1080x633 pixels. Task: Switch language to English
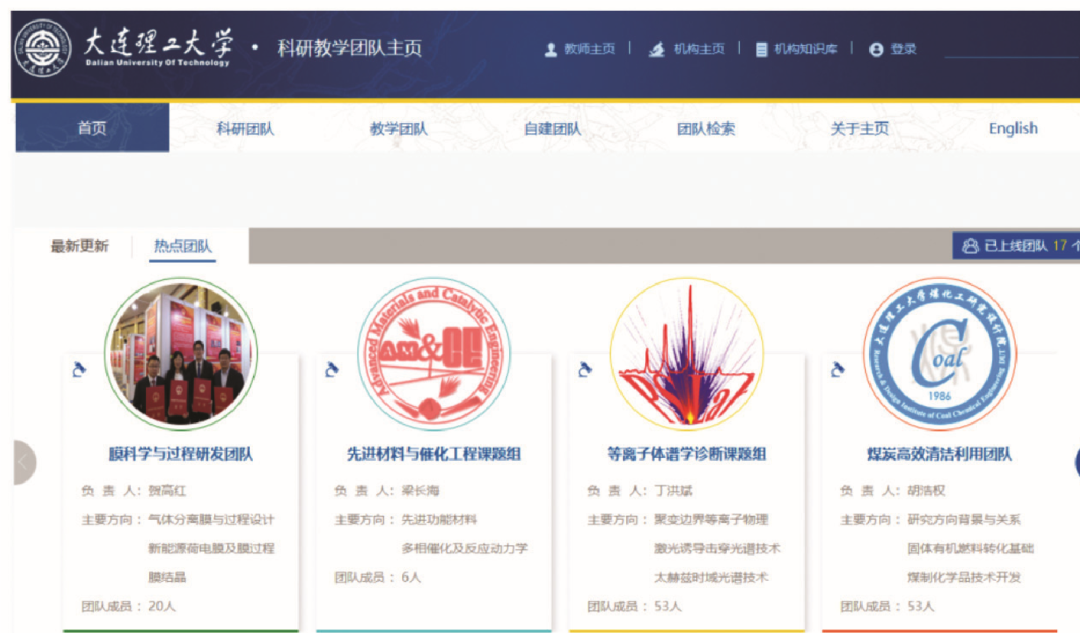click(1012, 128)
